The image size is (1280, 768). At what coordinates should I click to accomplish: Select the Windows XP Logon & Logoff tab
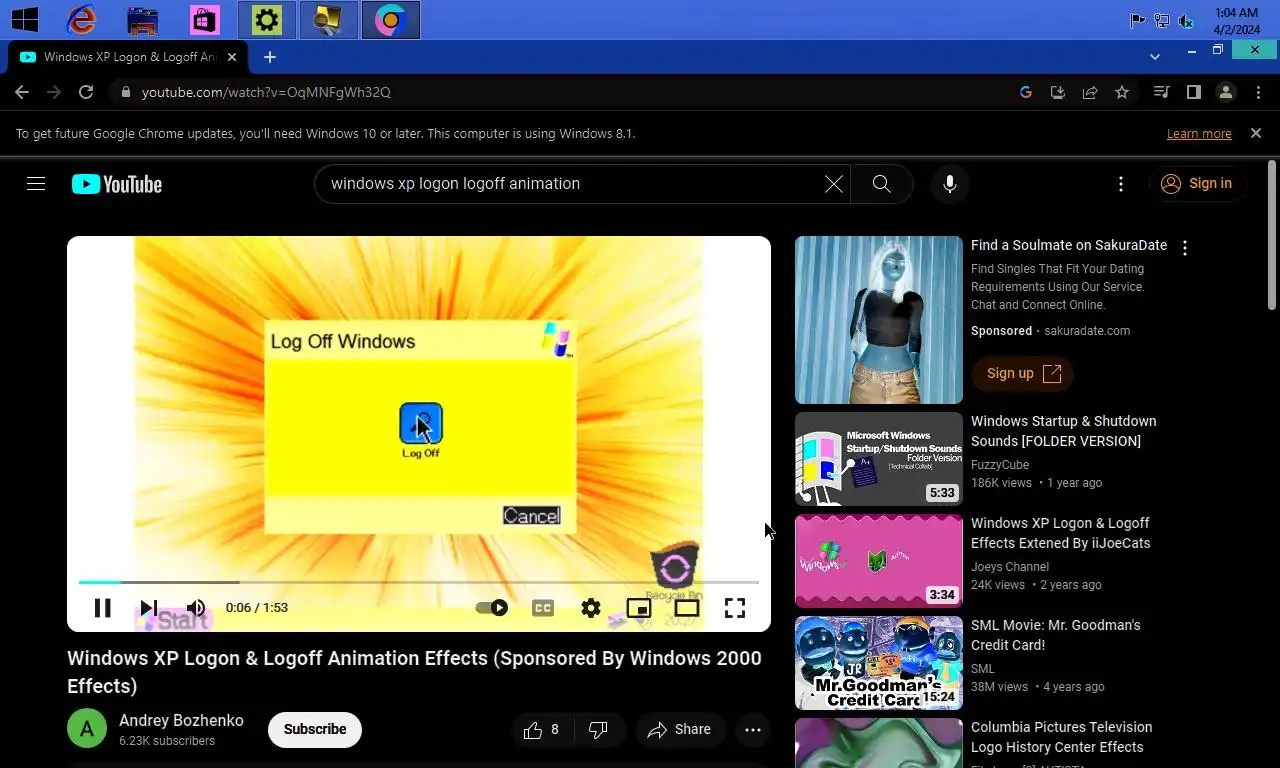pyautogui.click(x=128, y=57)
